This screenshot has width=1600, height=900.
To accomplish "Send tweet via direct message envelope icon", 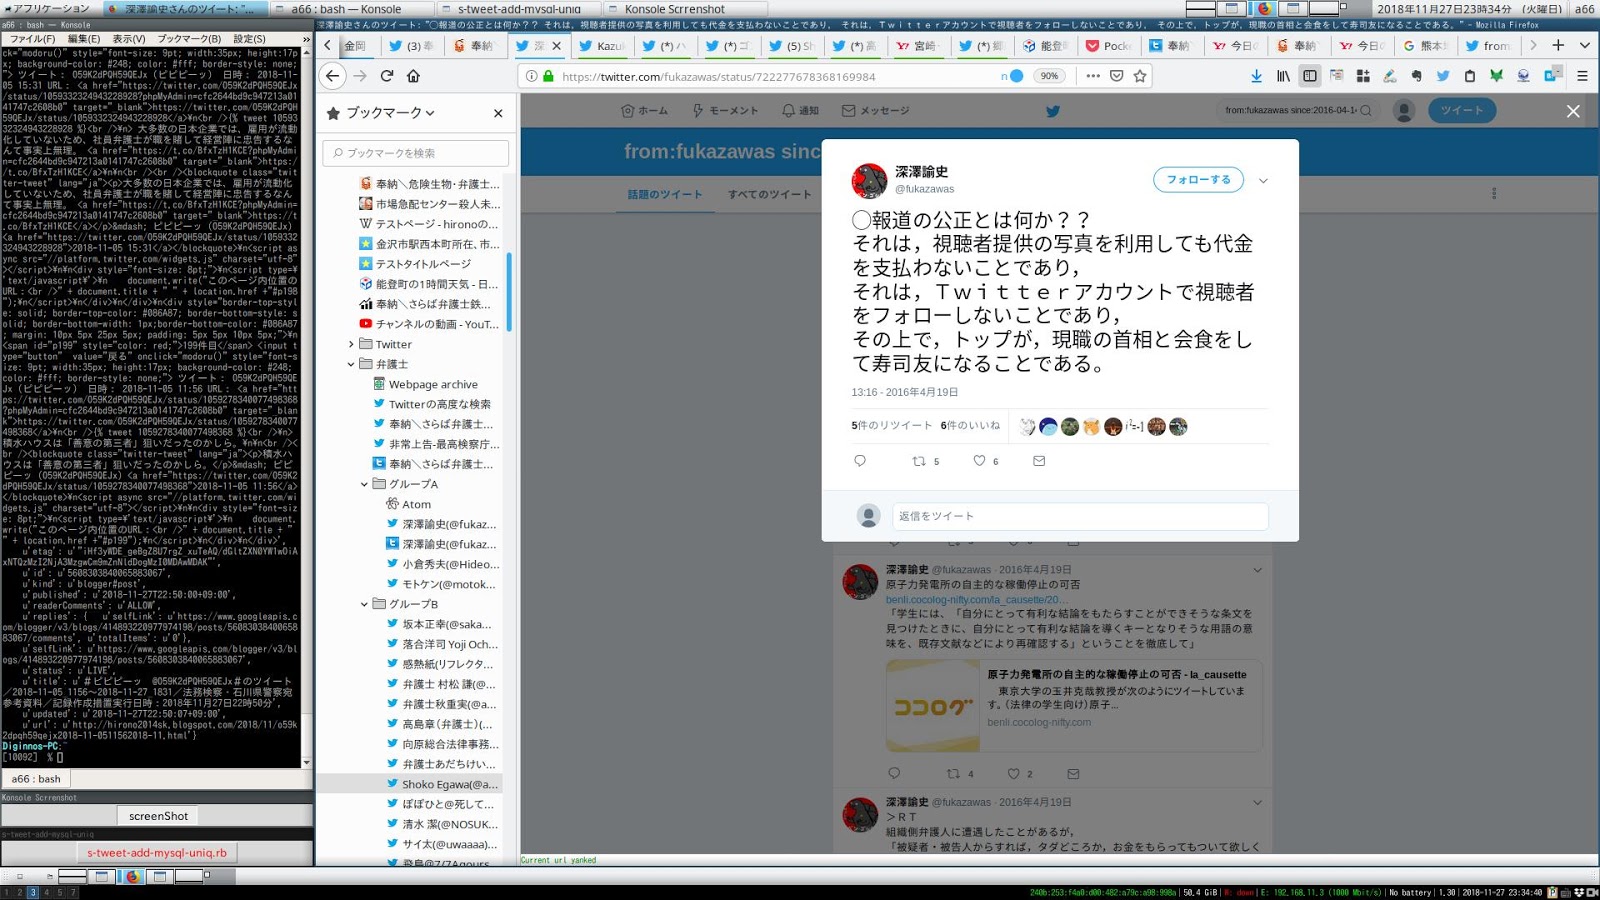I will (1039, 461).
